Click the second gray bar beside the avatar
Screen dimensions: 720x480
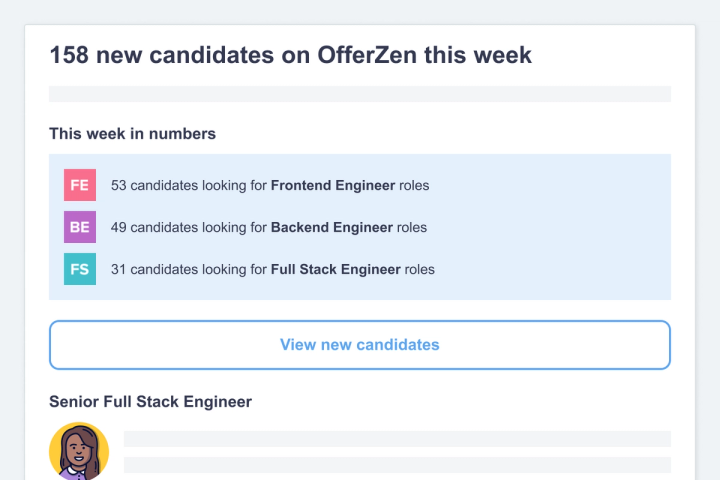pos(397,464)
